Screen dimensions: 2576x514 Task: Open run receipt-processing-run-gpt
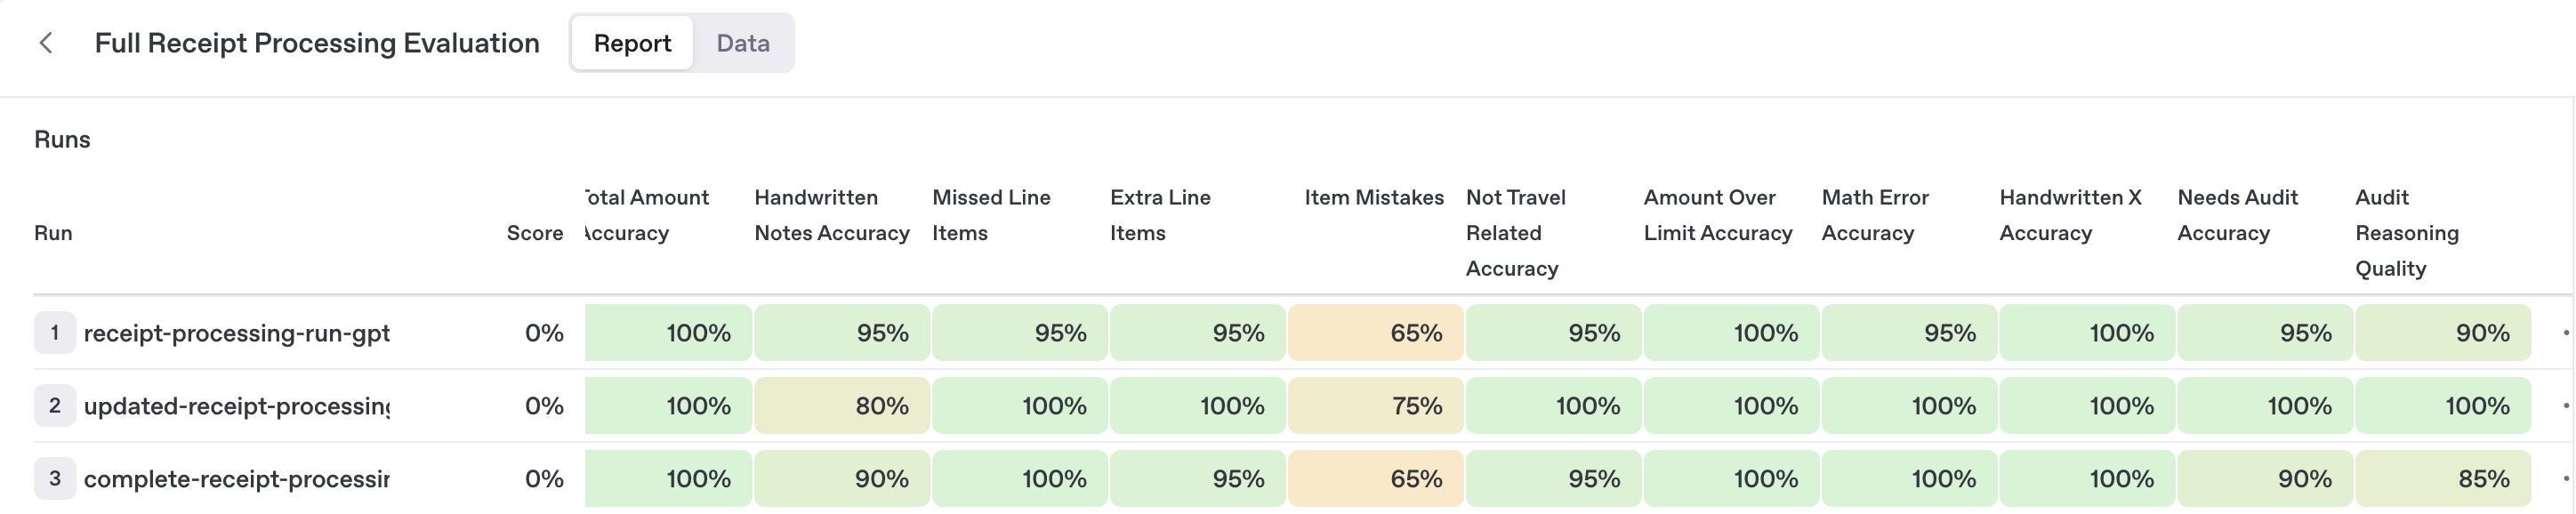[238, 333]
